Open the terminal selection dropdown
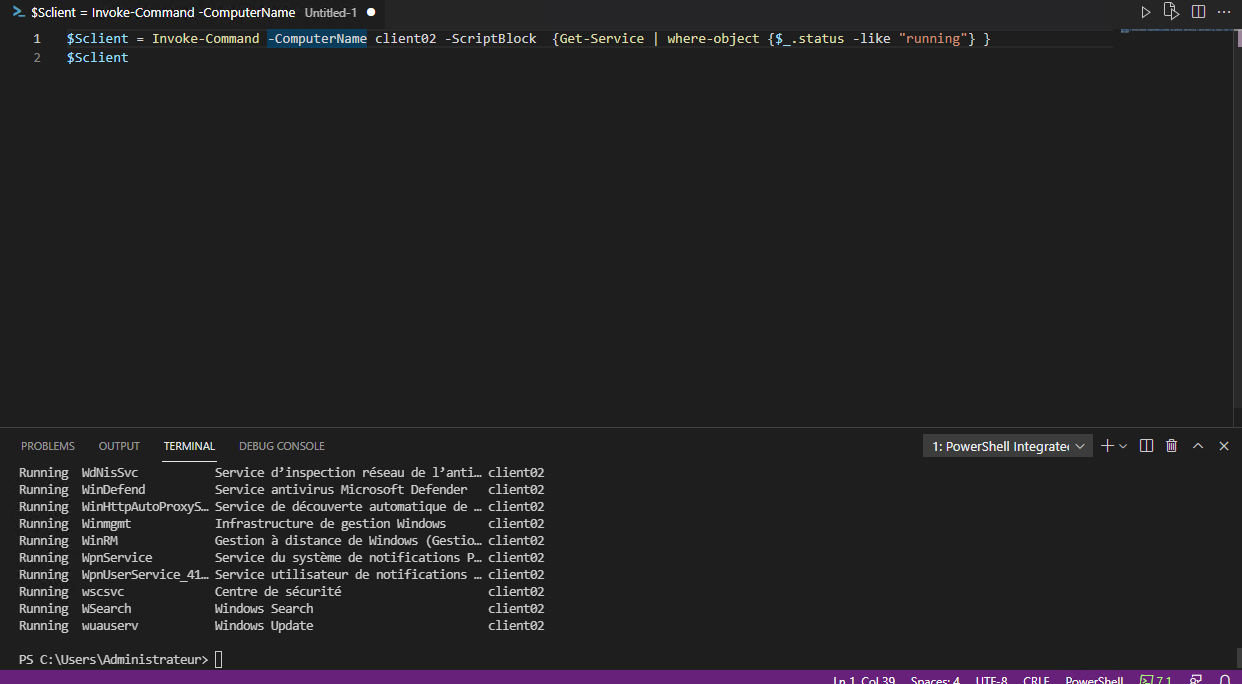 pyautogui.click(x=1006, y=445)
